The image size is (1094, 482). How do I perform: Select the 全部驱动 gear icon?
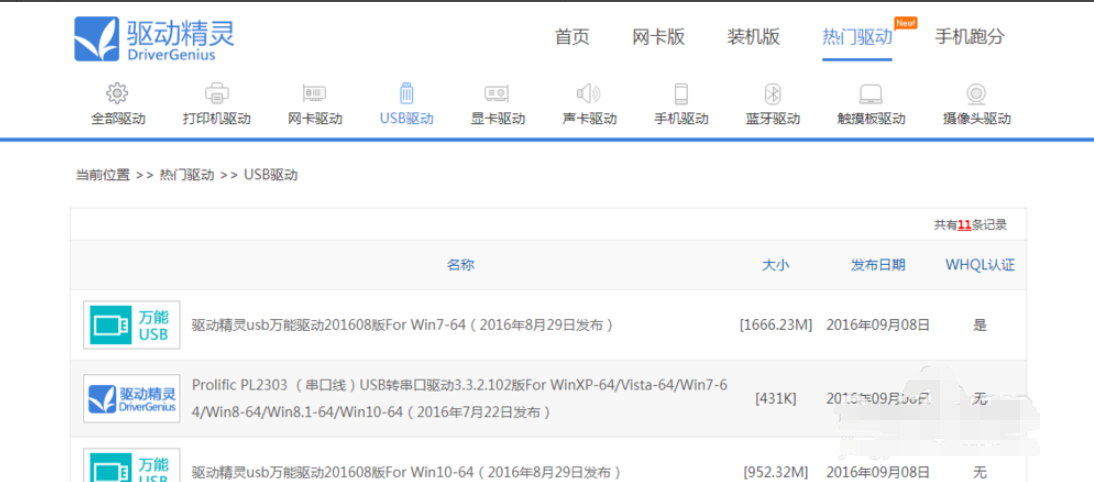117,94
